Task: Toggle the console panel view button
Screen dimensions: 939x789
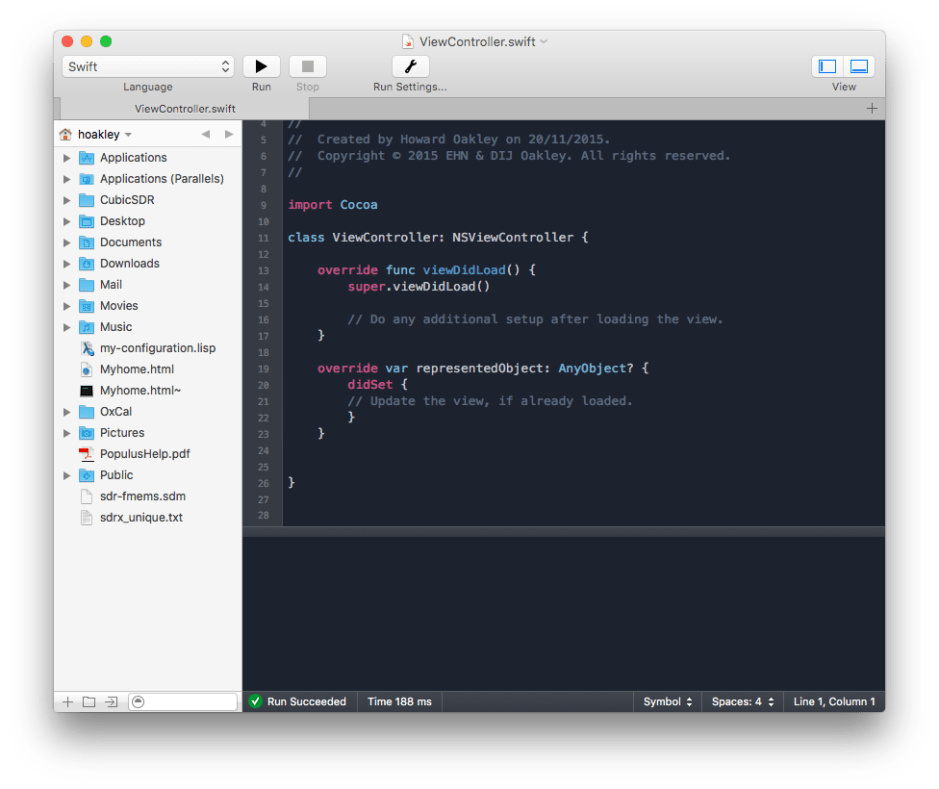Action: (x=859, y=66)
